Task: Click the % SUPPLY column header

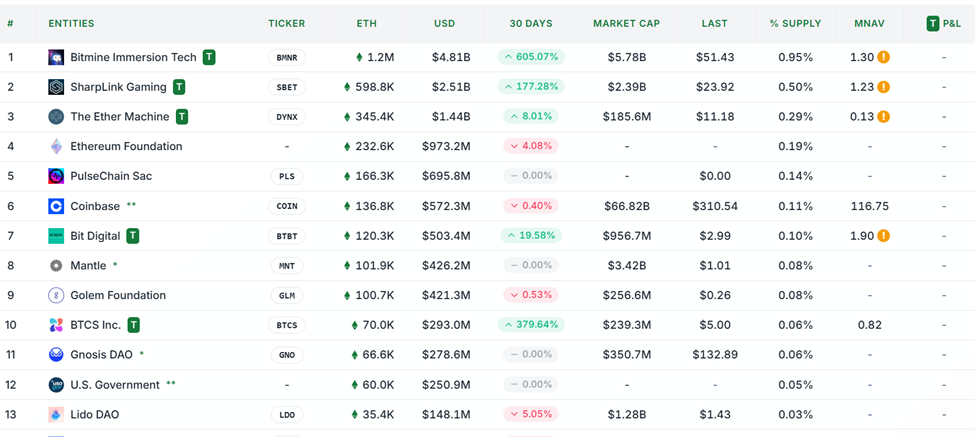Action: click(795, 23)
